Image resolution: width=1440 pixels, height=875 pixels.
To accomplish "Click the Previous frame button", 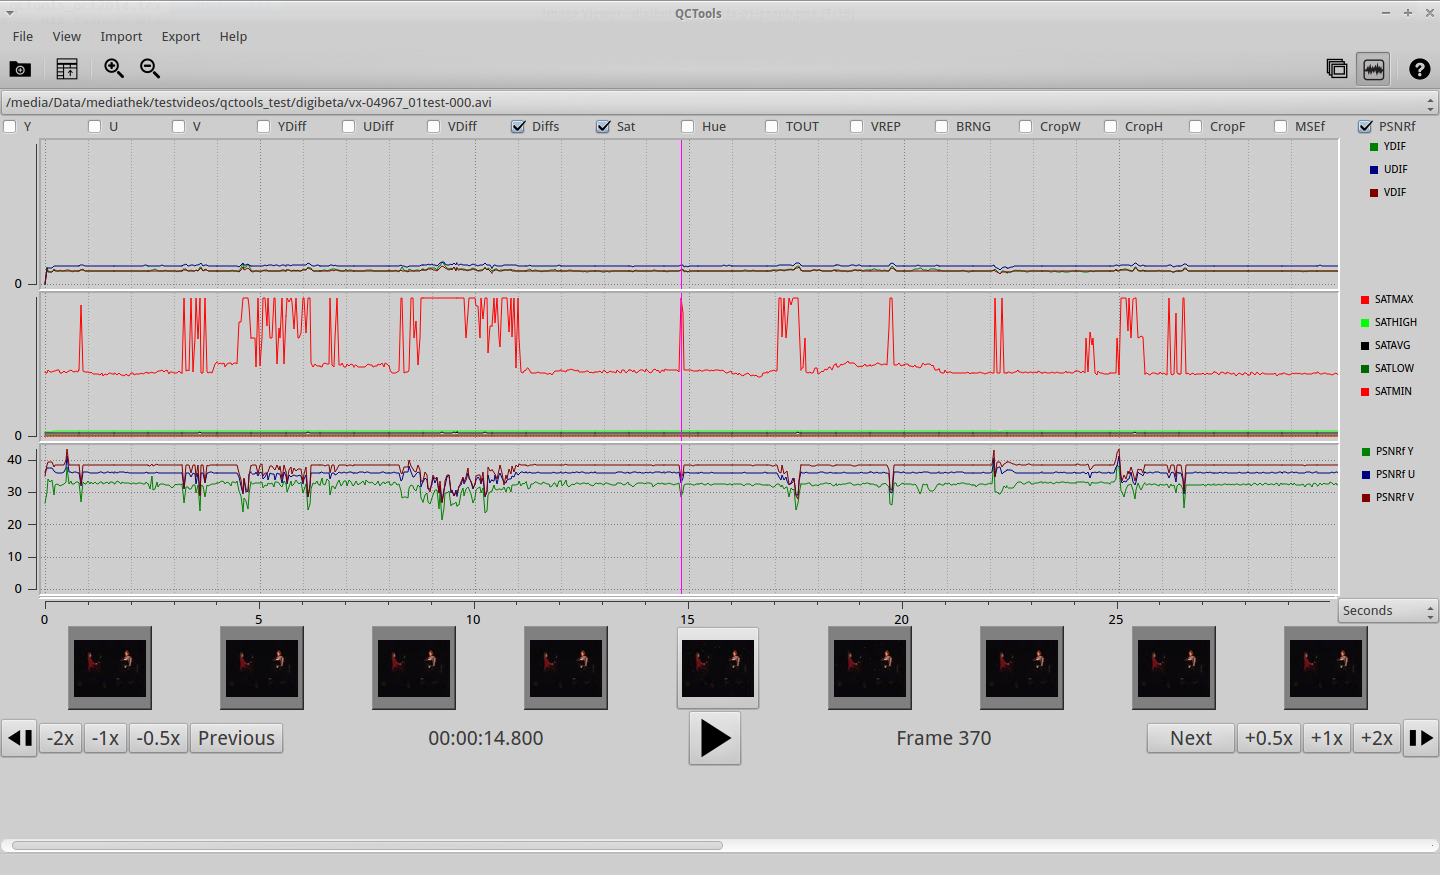I will click(236, 738).
